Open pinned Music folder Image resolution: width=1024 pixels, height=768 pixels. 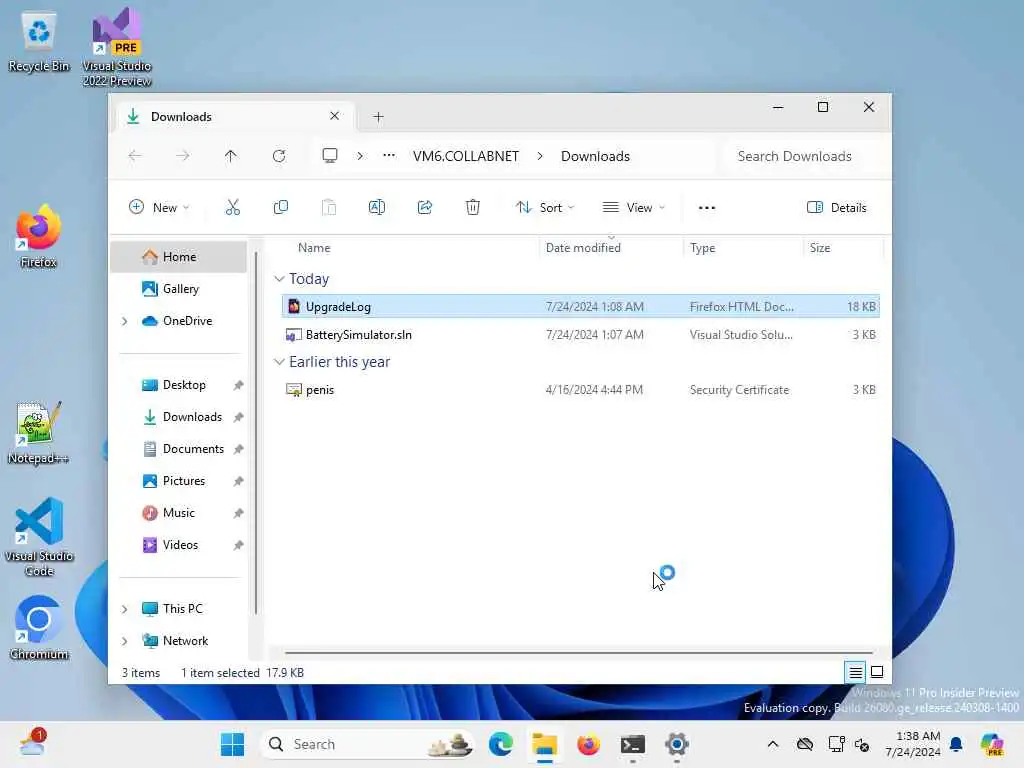click(x=179, y=513)
